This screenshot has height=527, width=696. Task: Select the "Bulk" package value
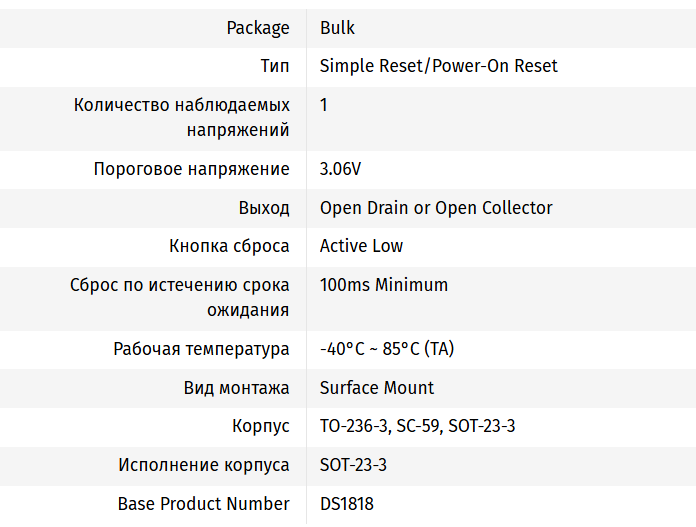337,28
